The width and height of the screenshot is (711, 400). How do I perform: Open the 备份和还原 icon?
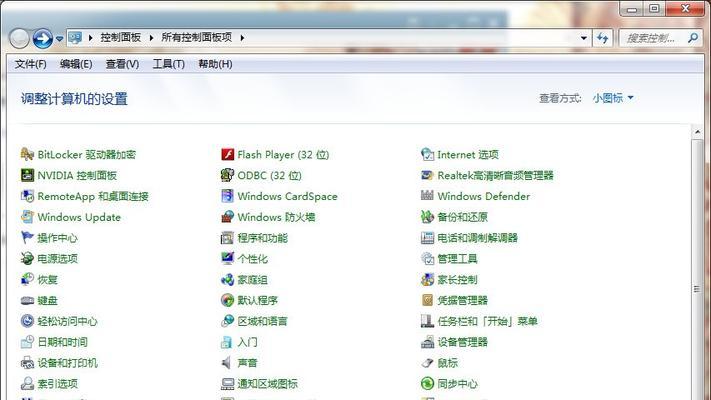click(427, 217)
